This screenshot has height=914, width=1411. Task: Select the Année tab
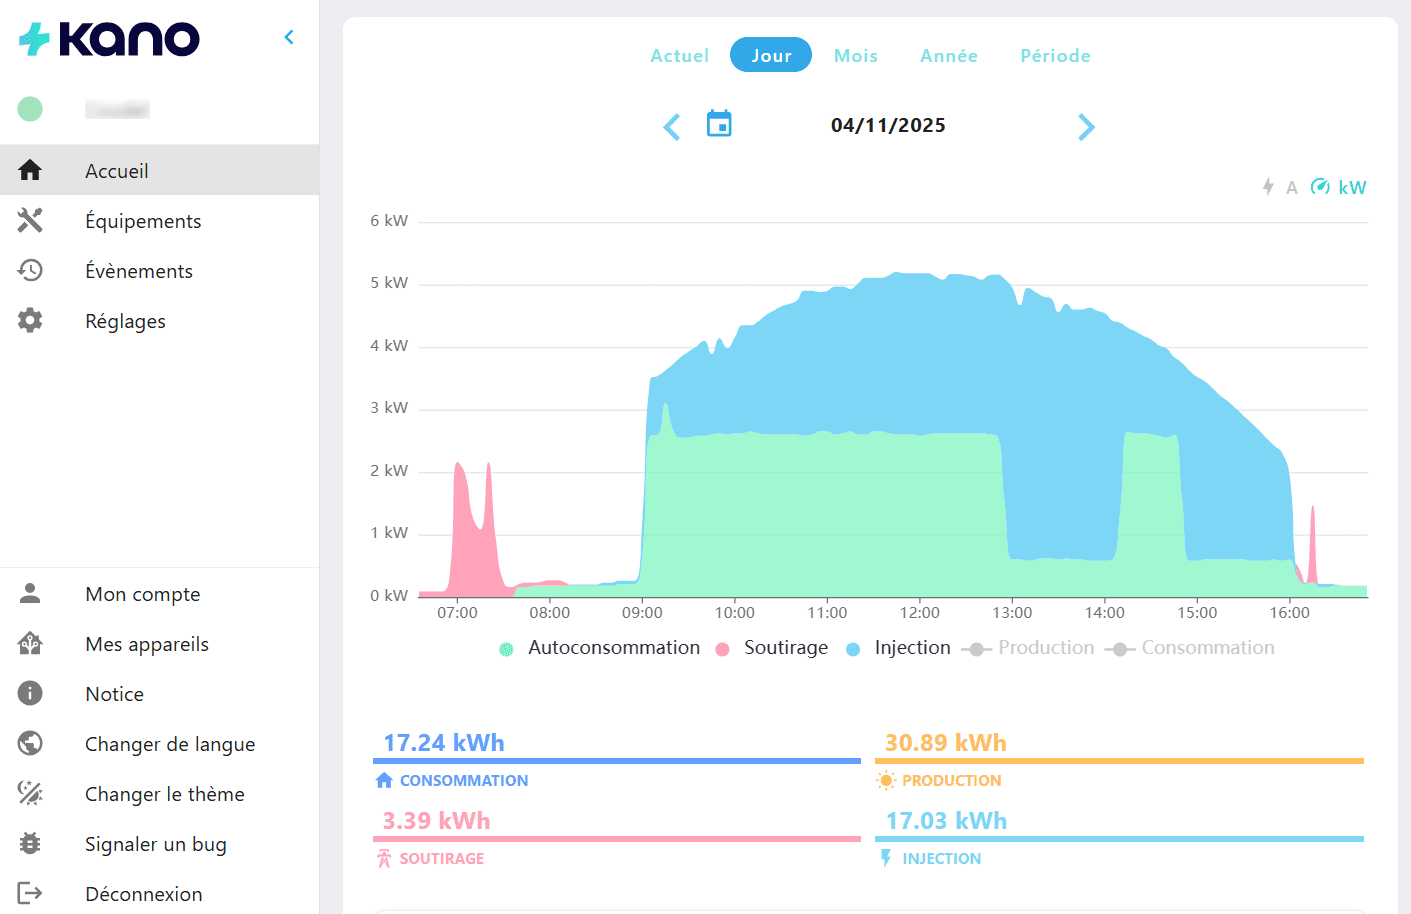tap(949, 56)
